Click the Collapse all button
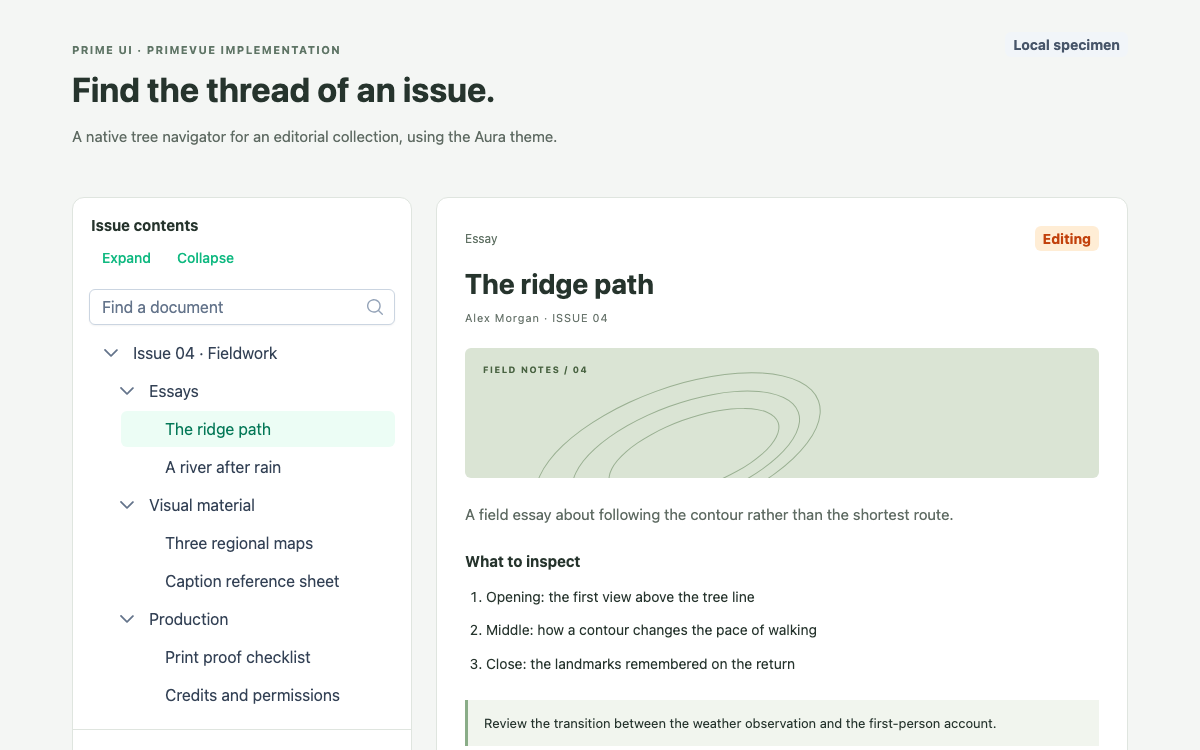 [x=205, y=258]
